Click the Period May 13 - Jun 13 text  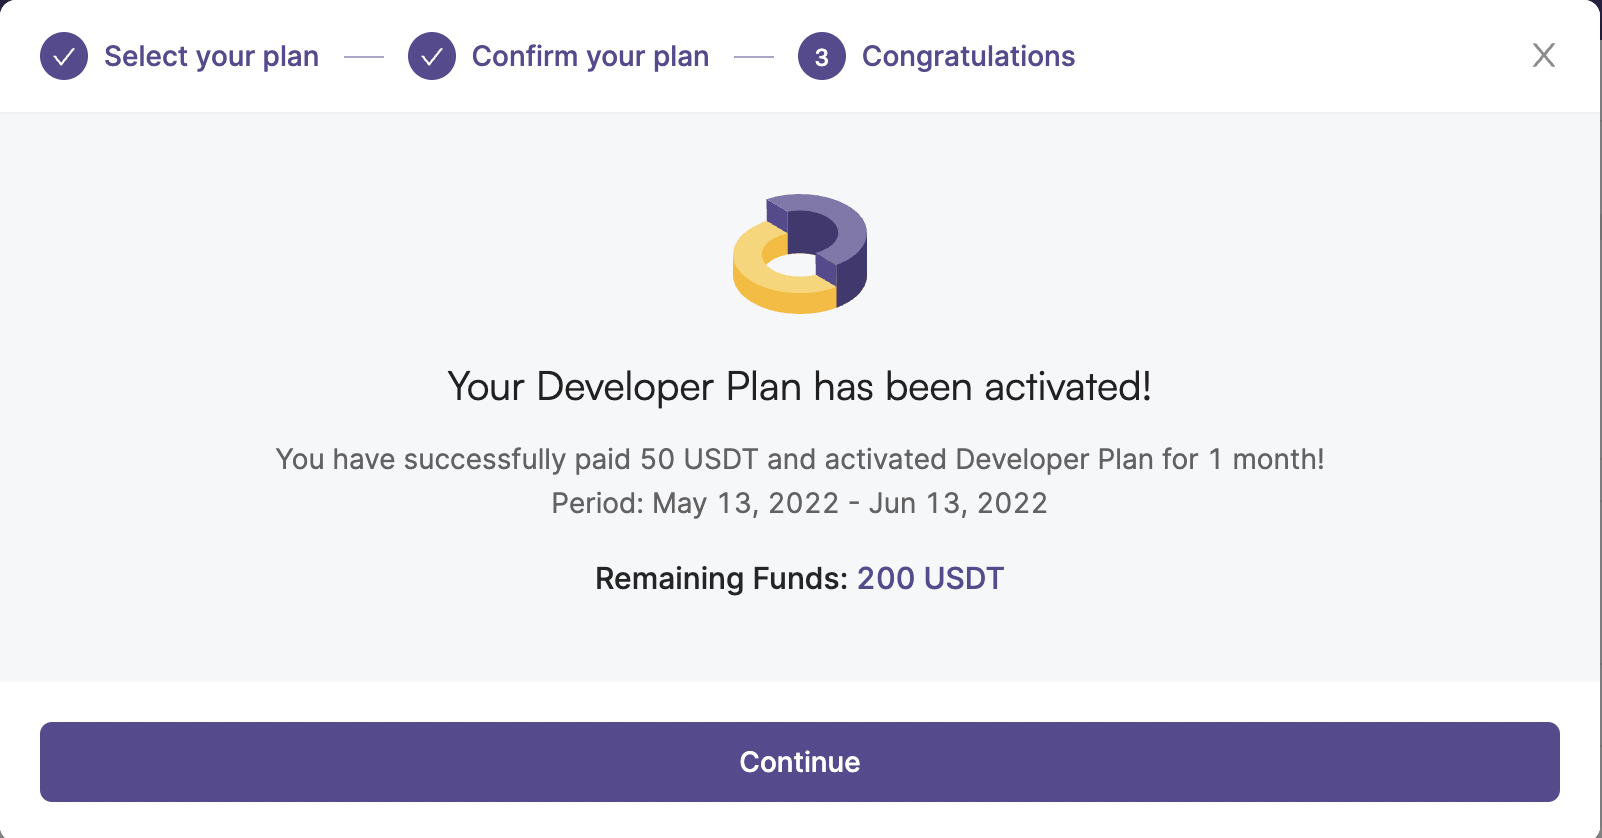800,503
